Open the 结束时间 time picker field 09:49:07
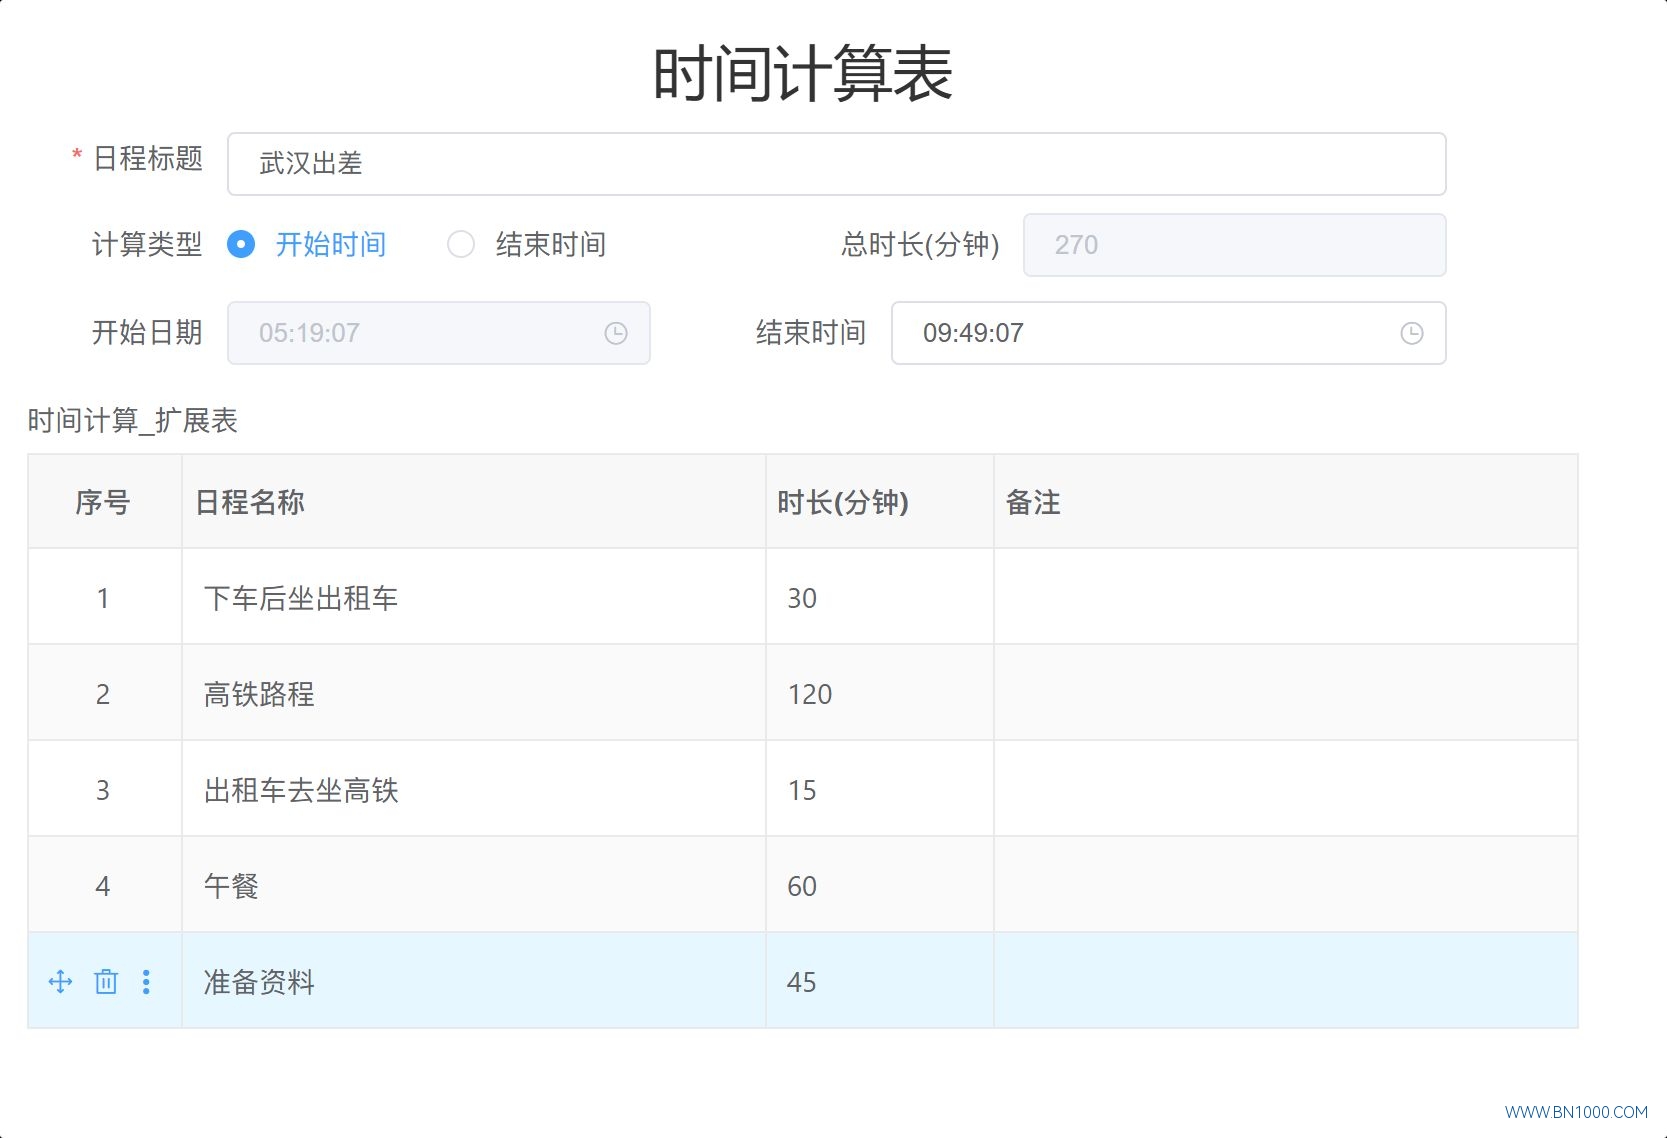 click(1169, 333)
